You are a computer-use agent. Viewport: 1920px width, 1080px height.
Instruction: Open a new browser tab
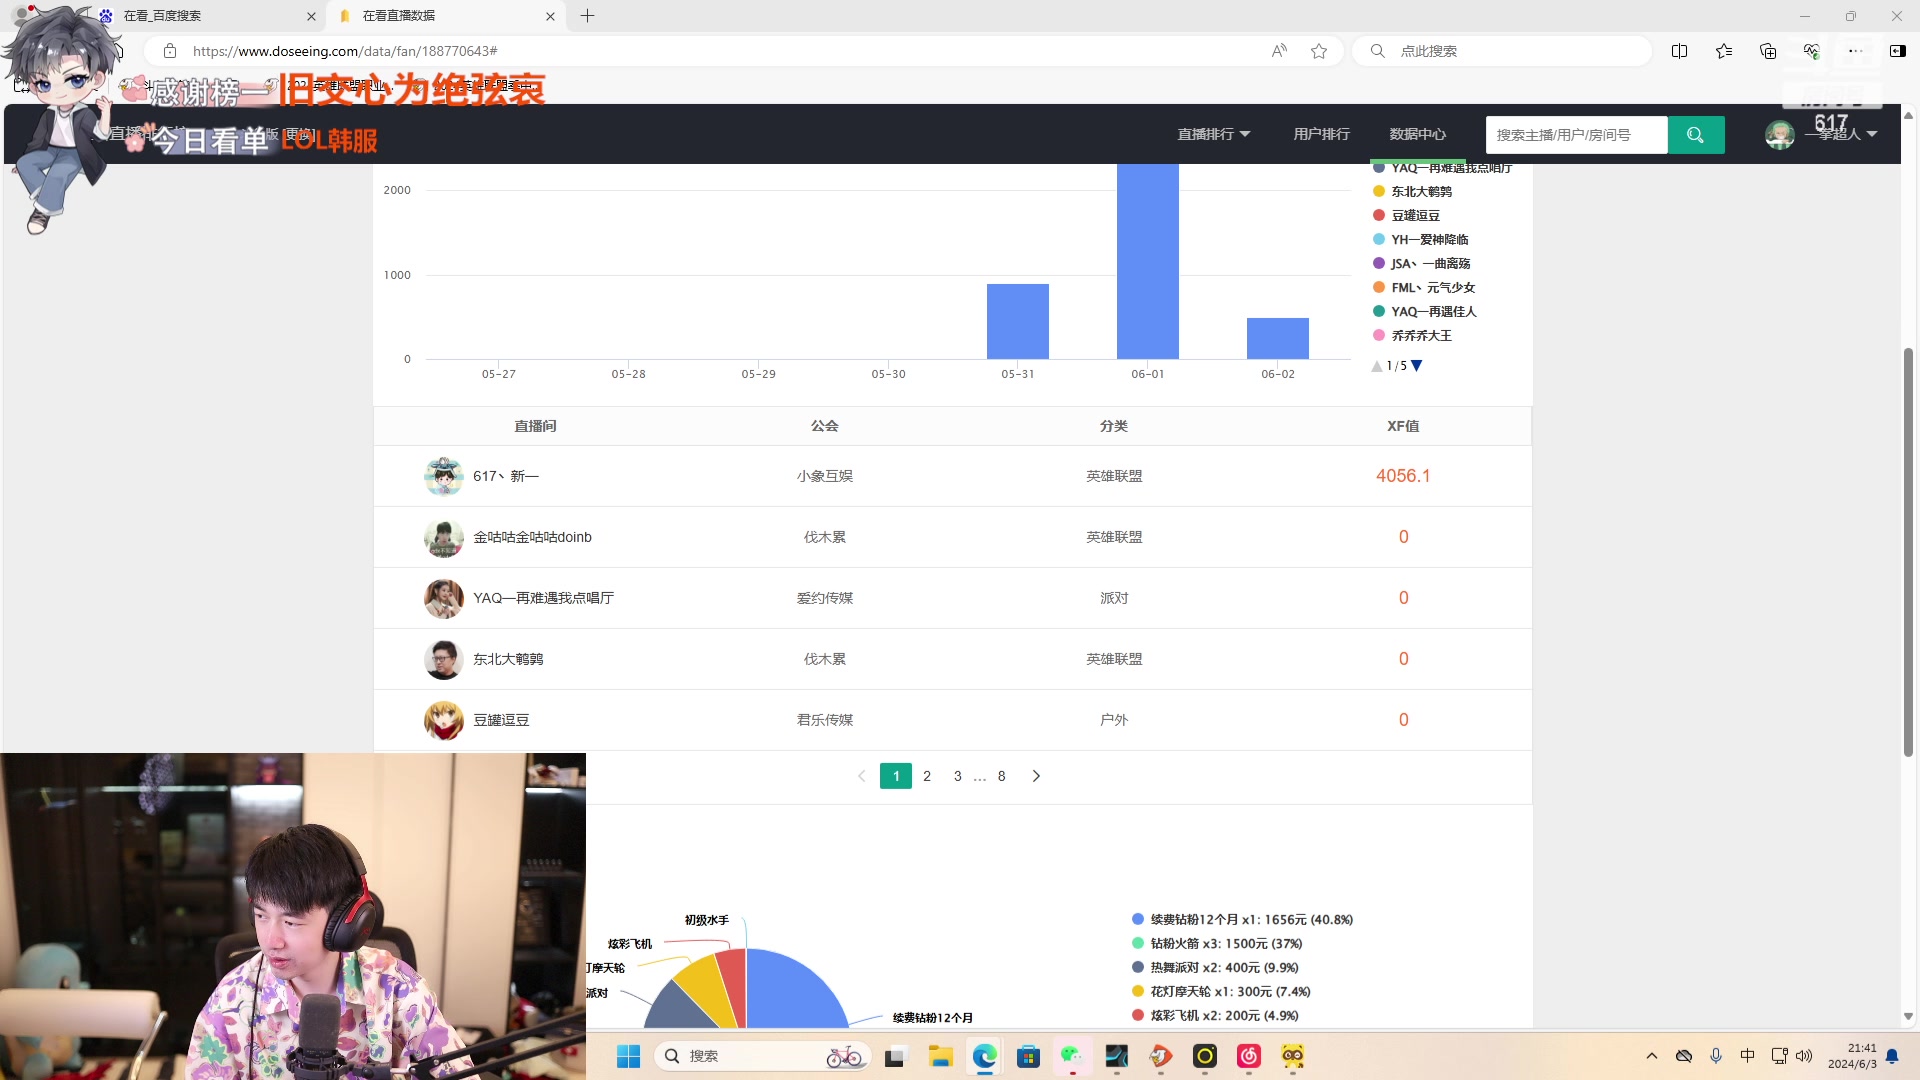(x=587, y=16)
